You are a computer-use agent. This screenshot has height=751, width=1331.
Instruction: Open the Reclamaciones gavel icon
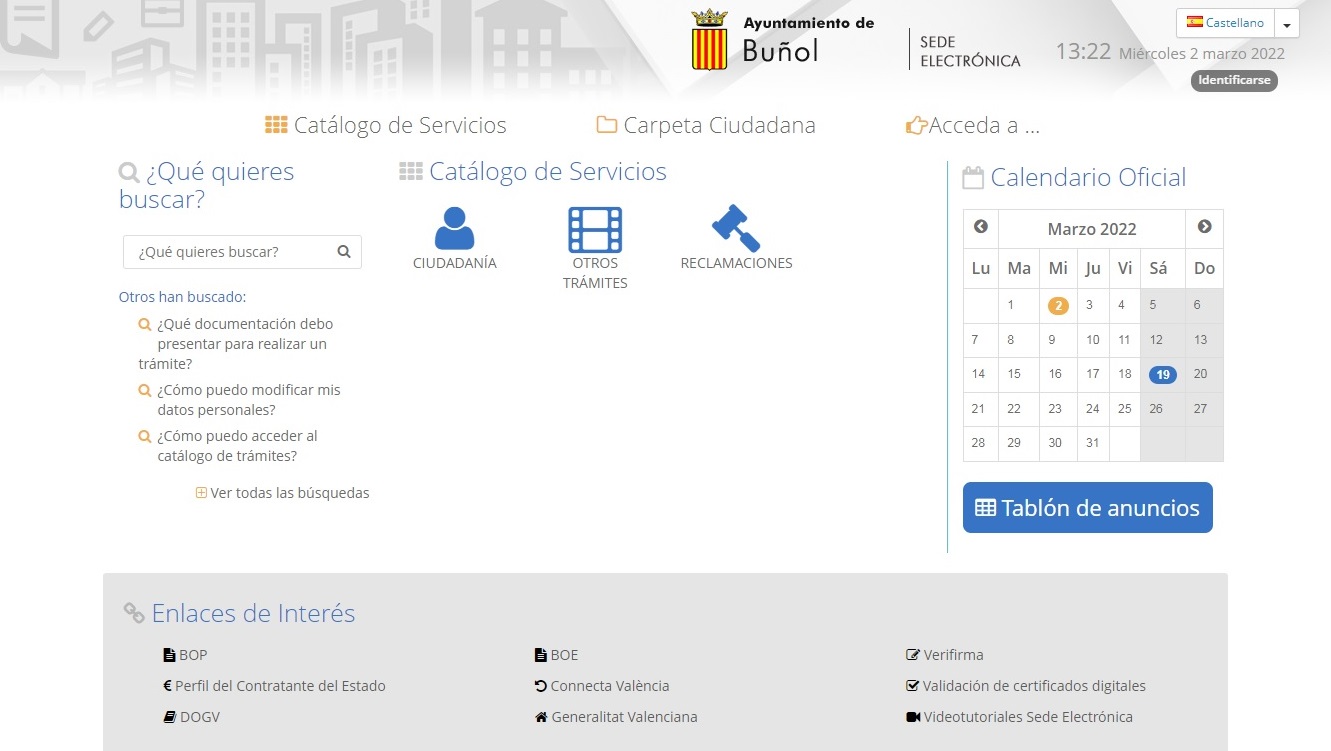(736, 229)
